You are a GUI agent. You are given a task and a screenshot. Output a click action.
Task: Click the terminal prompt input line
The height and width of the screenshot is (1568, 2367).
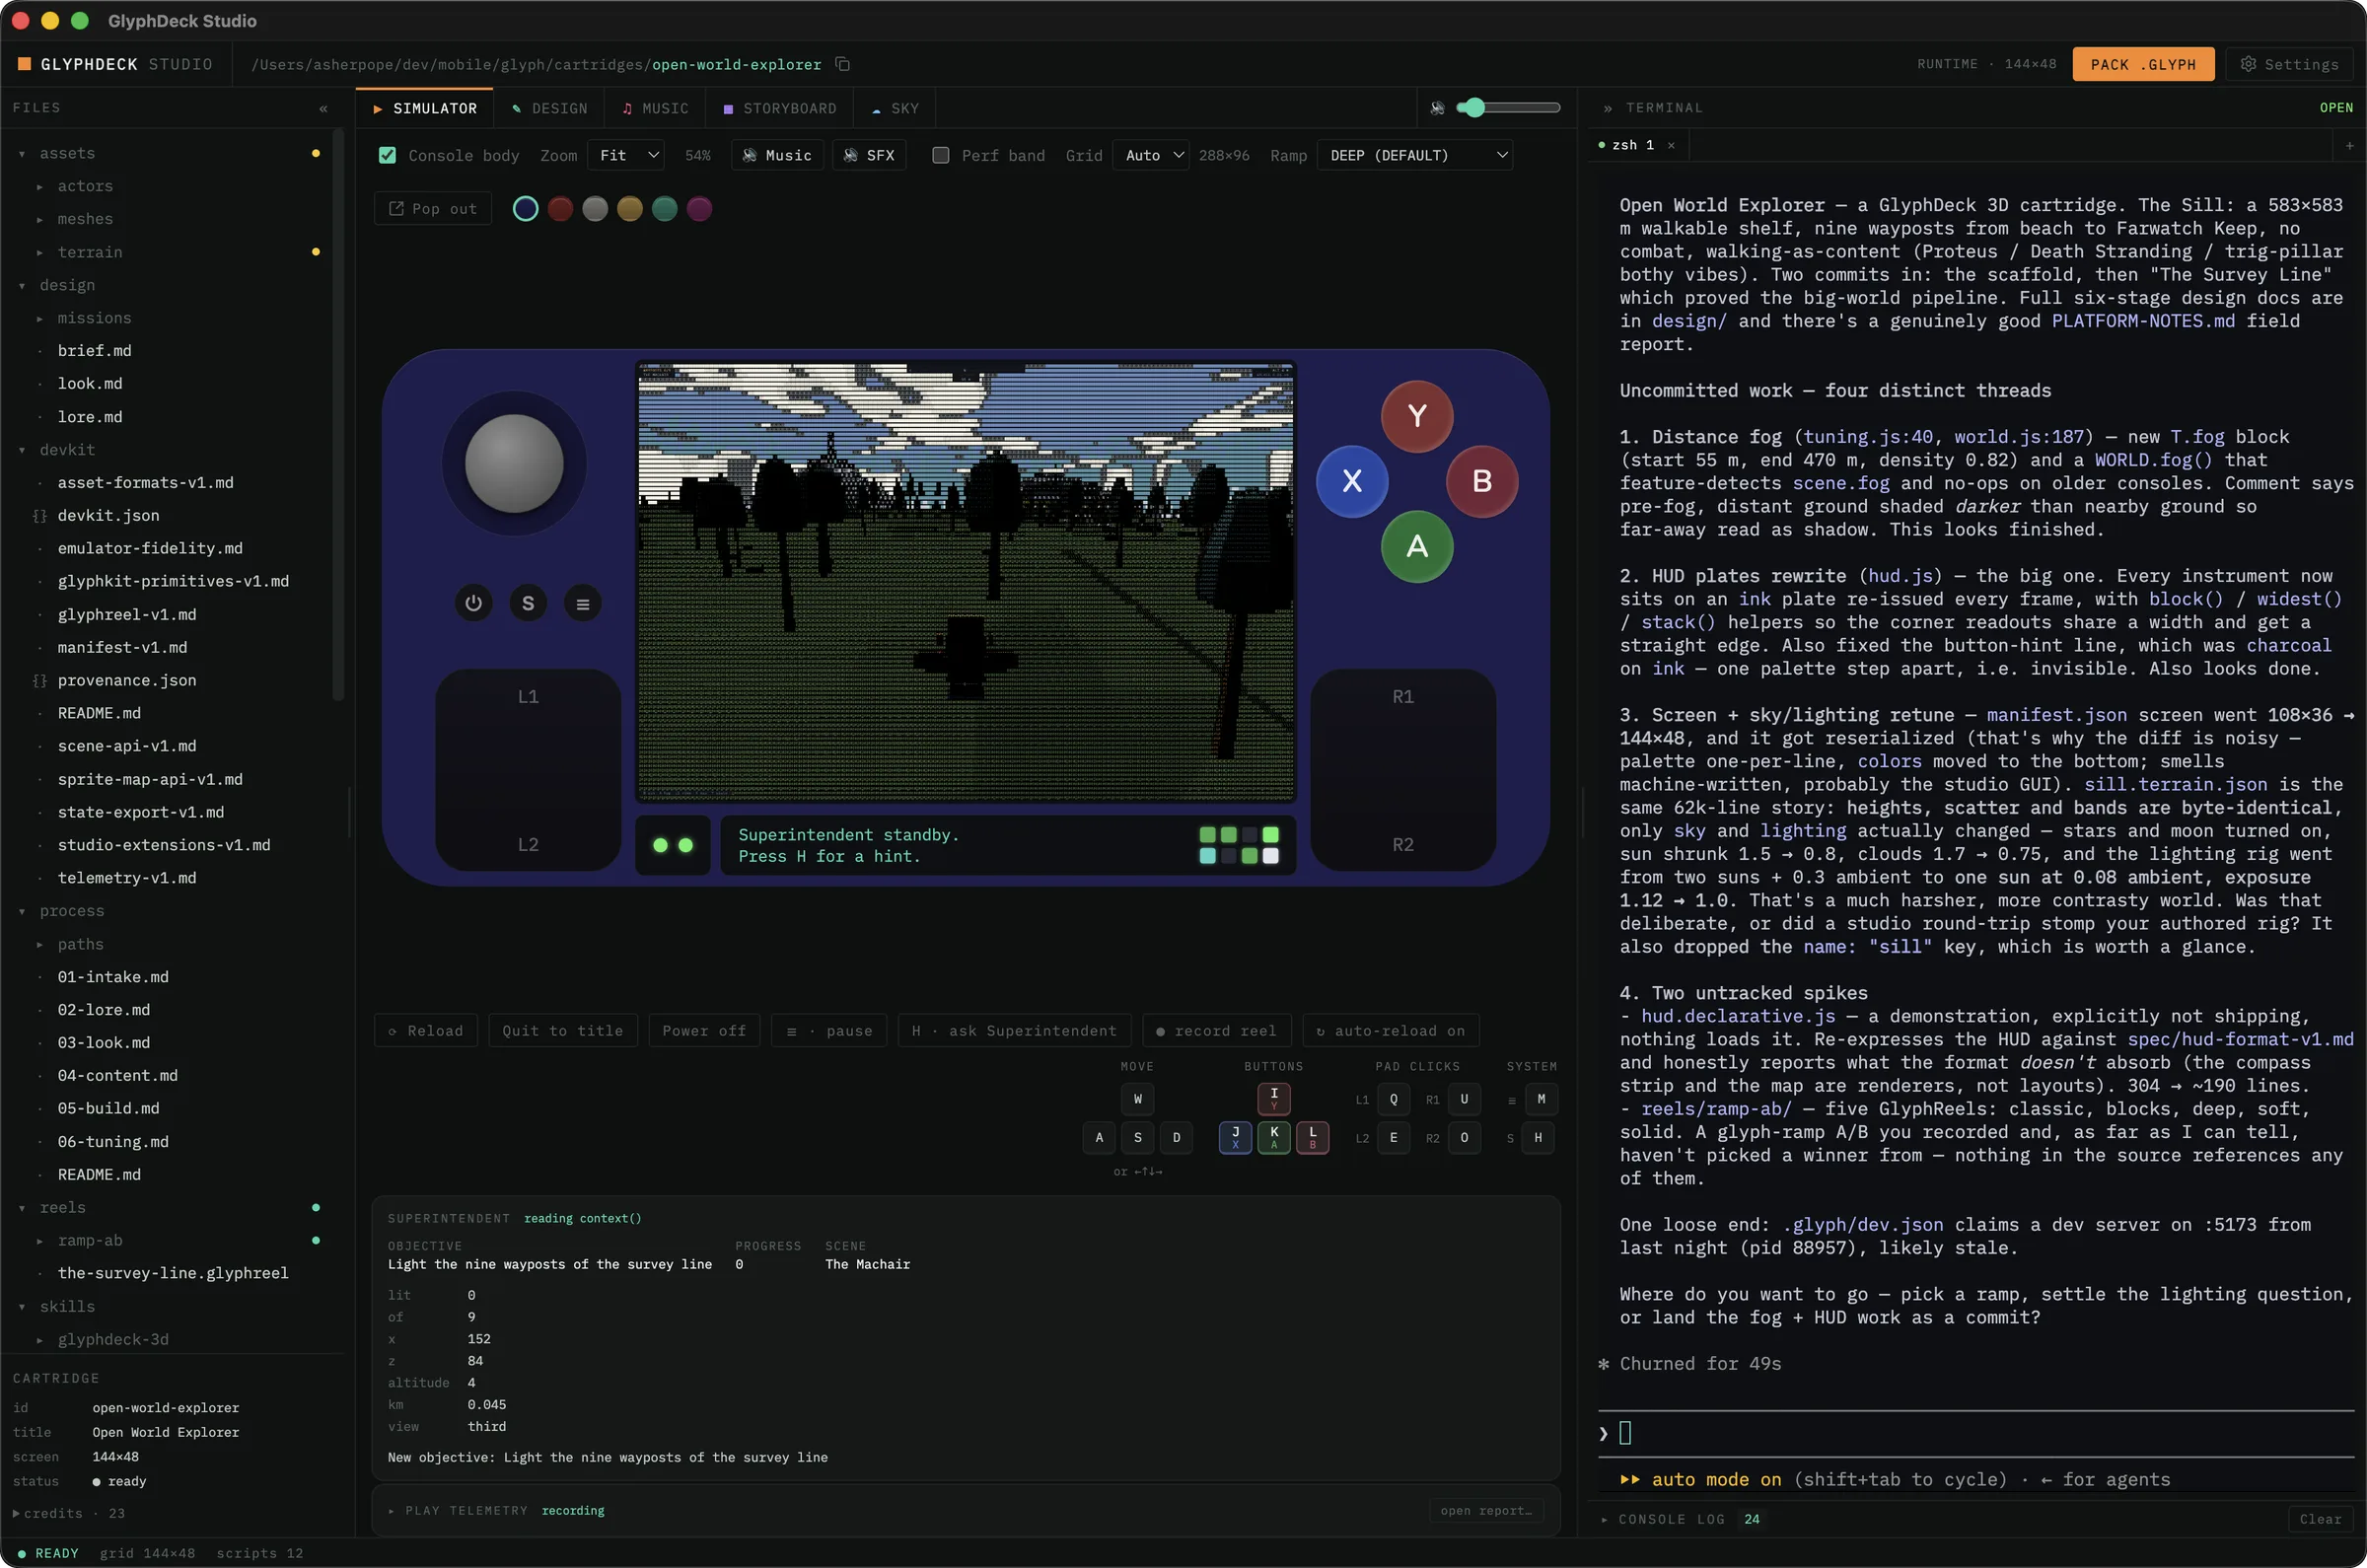[x=1976, y=1433]
